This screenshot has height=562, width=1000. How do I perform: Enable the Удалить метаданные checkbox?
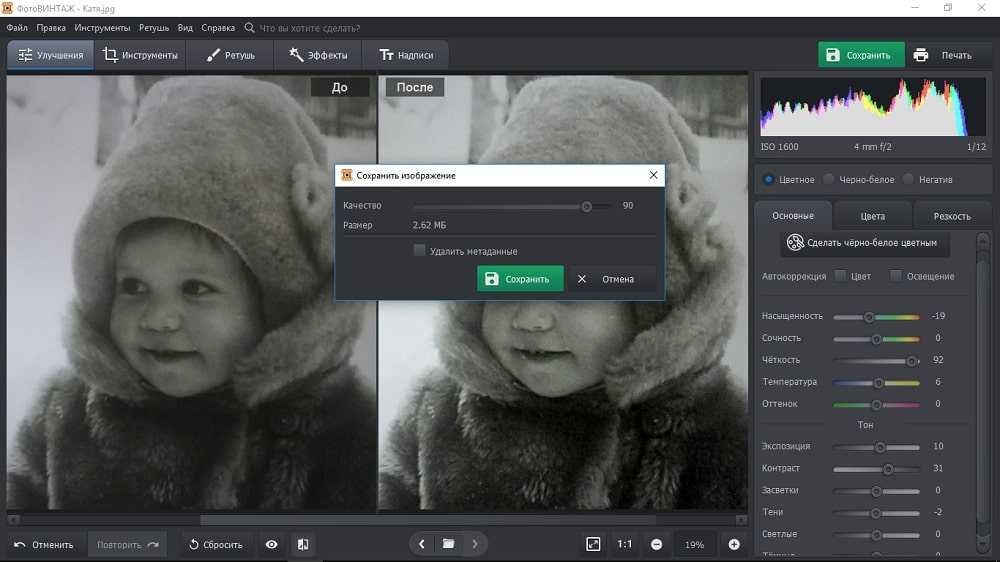click(420, 251)
